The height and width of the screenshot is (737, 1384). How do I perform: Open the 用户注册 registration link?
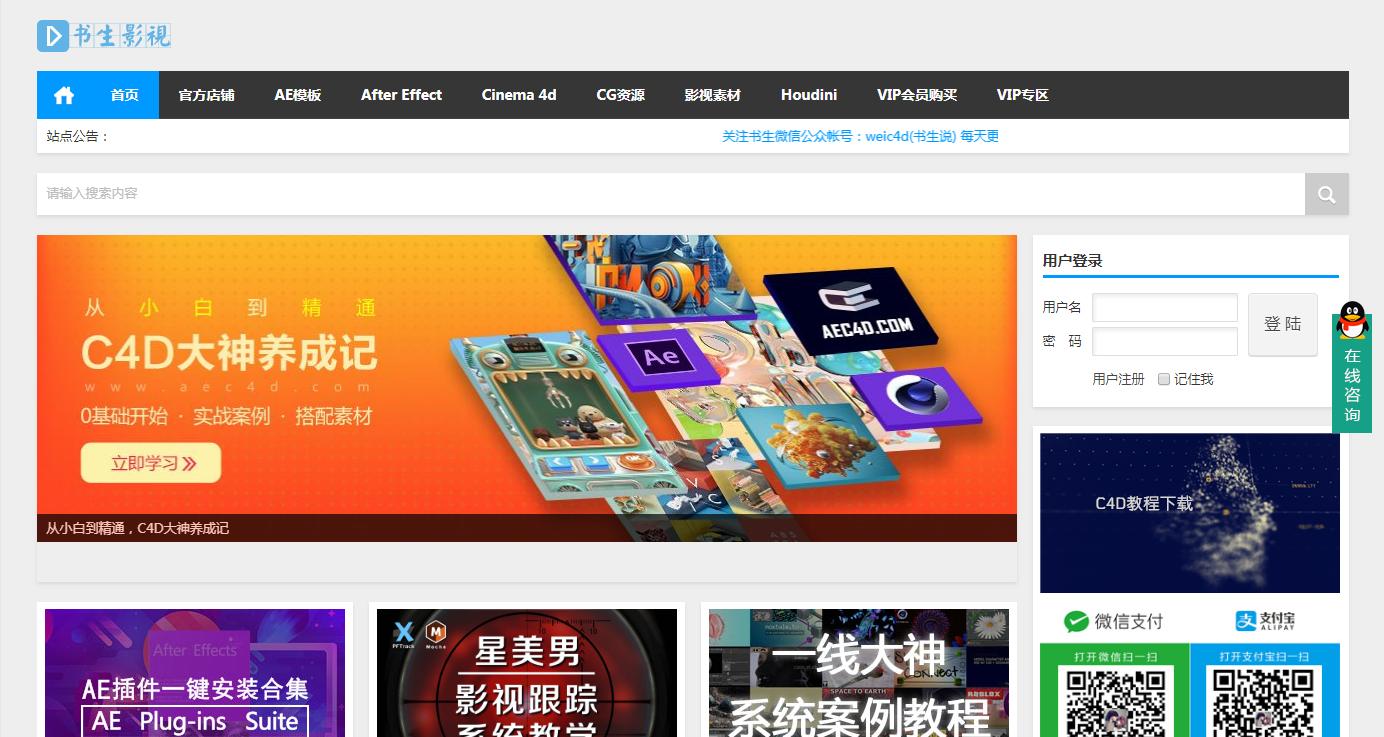pyautogui.click(x=1117, y=378)
